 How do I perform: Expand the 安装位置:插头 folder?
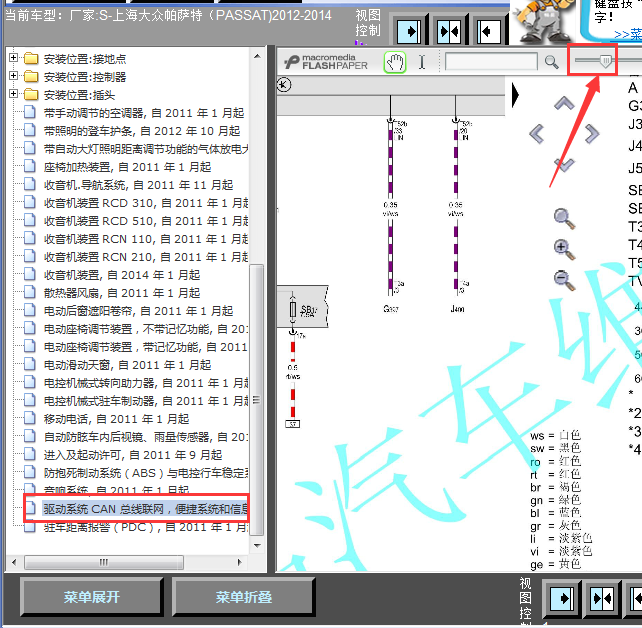point(14,95)
